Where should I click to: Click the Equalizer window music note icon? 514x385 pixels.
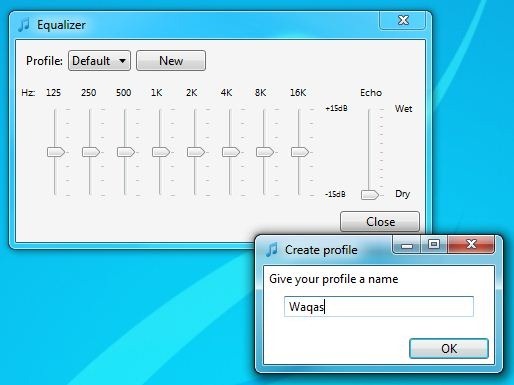[x=24, y=25]
